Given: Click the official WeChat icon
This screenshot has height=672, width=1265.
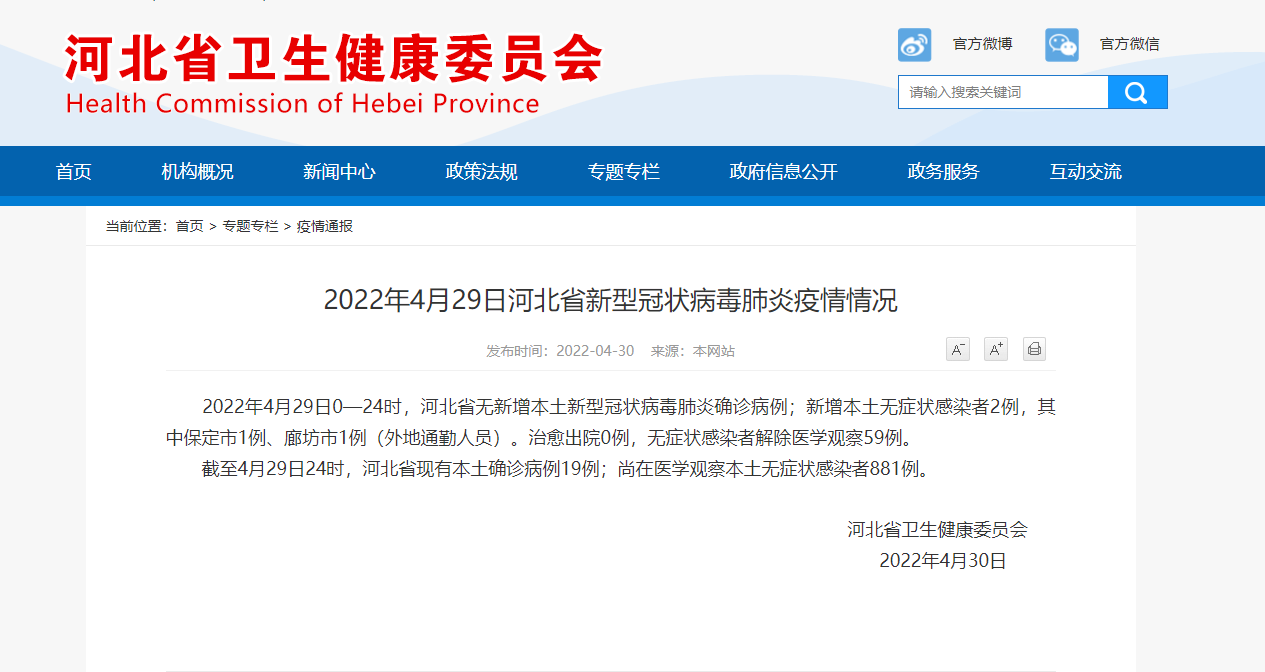Looking at the screenshot, I should tap(1062, 45).
